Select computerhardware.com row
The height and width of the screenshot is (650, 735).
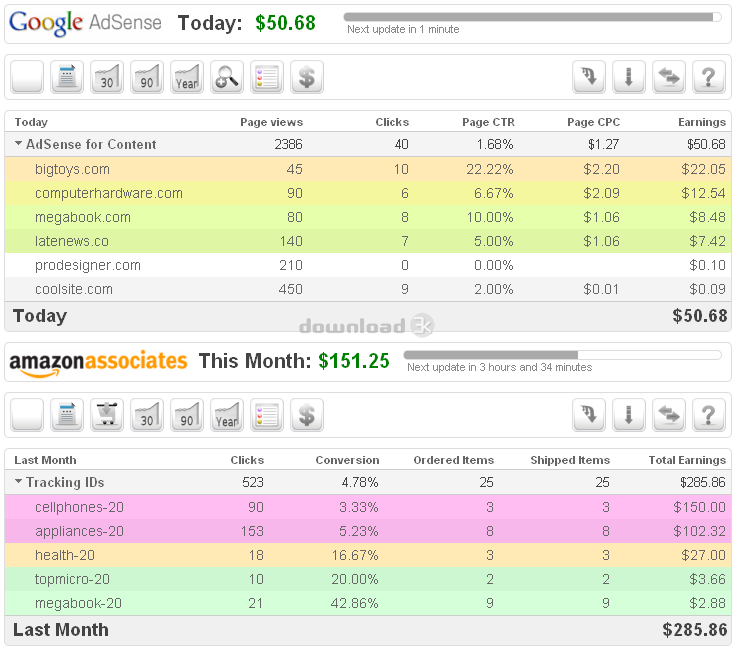[x=368, y=193]
